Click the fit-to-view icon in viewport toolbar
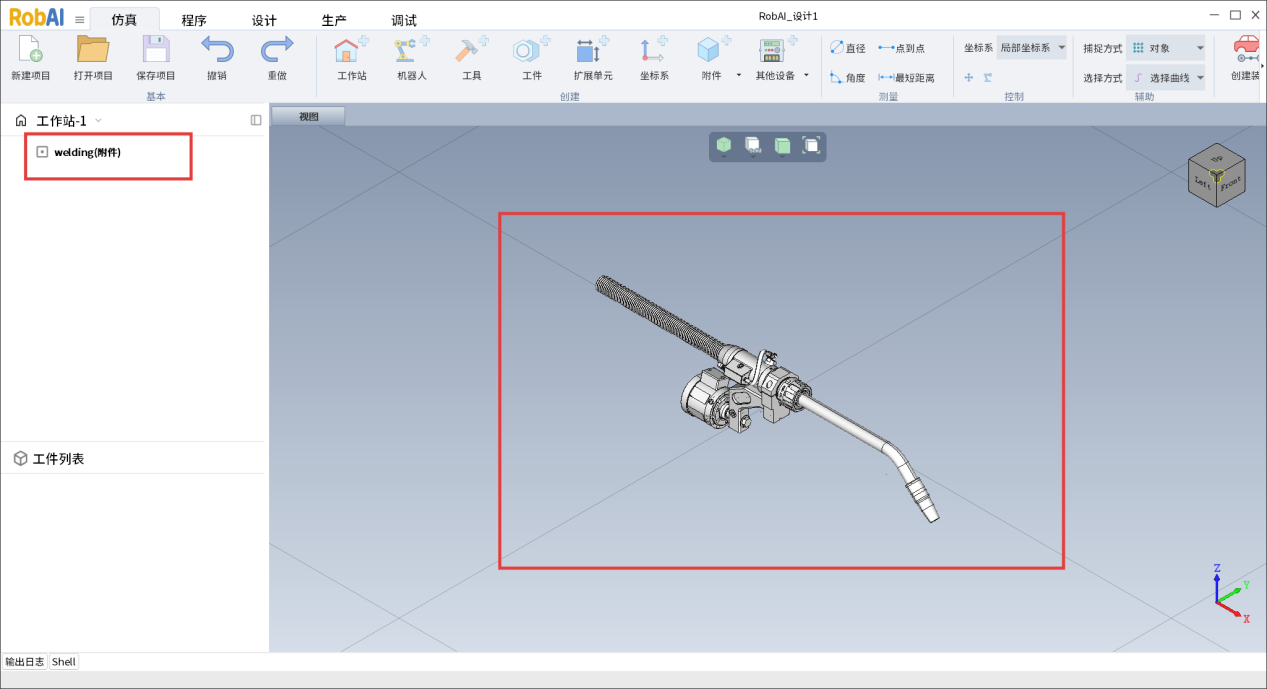1267x689 pixels. 812,146
